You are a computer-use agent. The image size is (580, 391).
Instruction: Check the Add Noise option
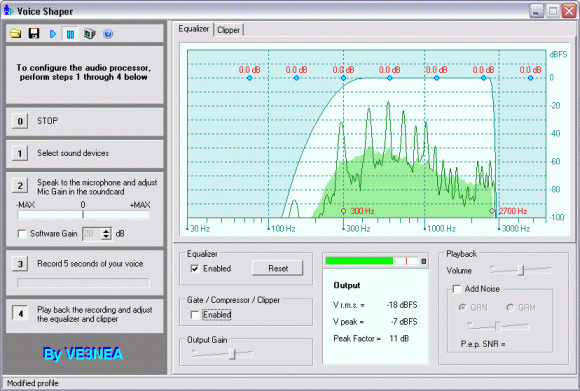coord(457,289)
